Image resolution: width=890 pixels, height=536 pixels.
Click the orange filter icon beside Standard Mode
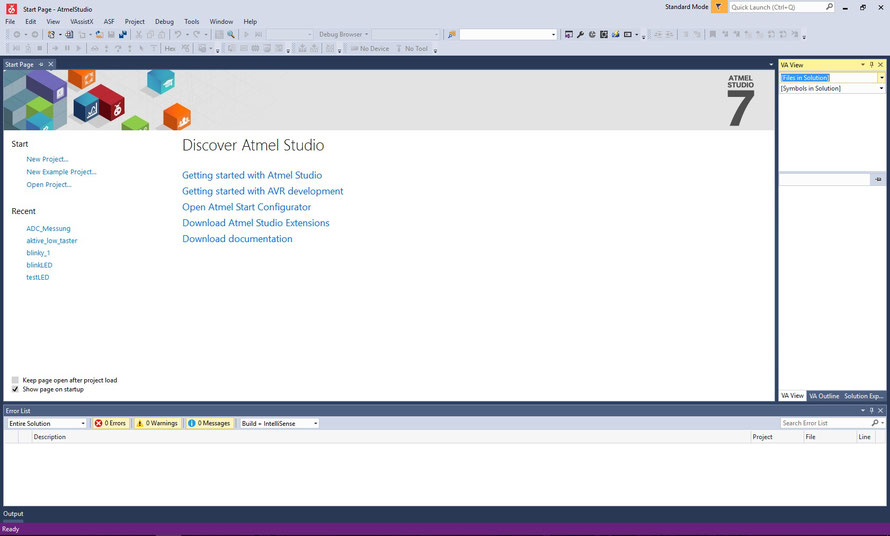click(719, 7)
